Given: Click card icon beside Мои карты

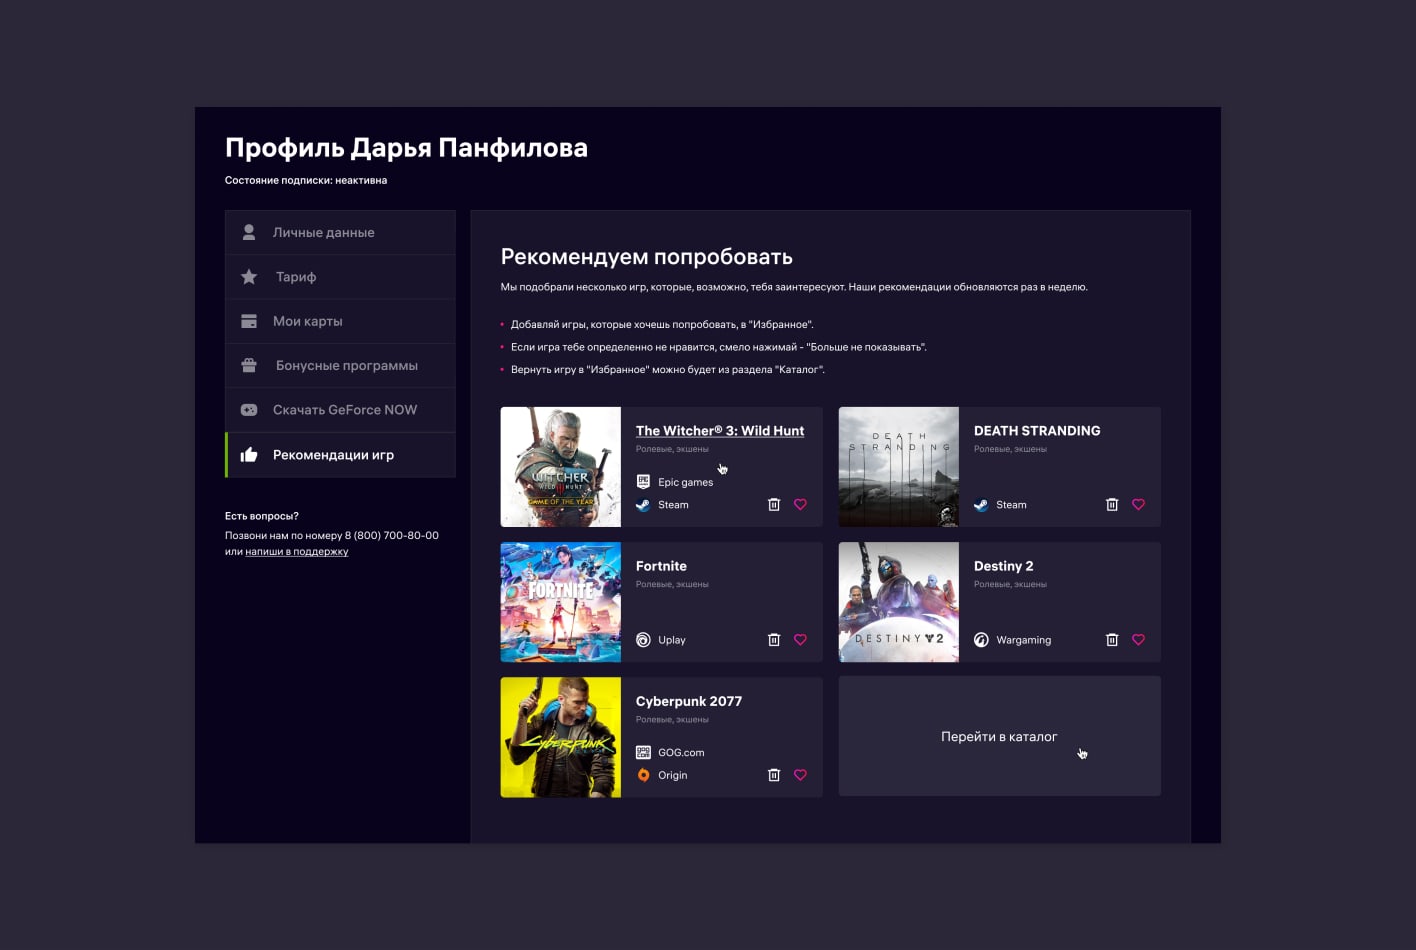Looking at the screenshot, I should coord(249,321).
